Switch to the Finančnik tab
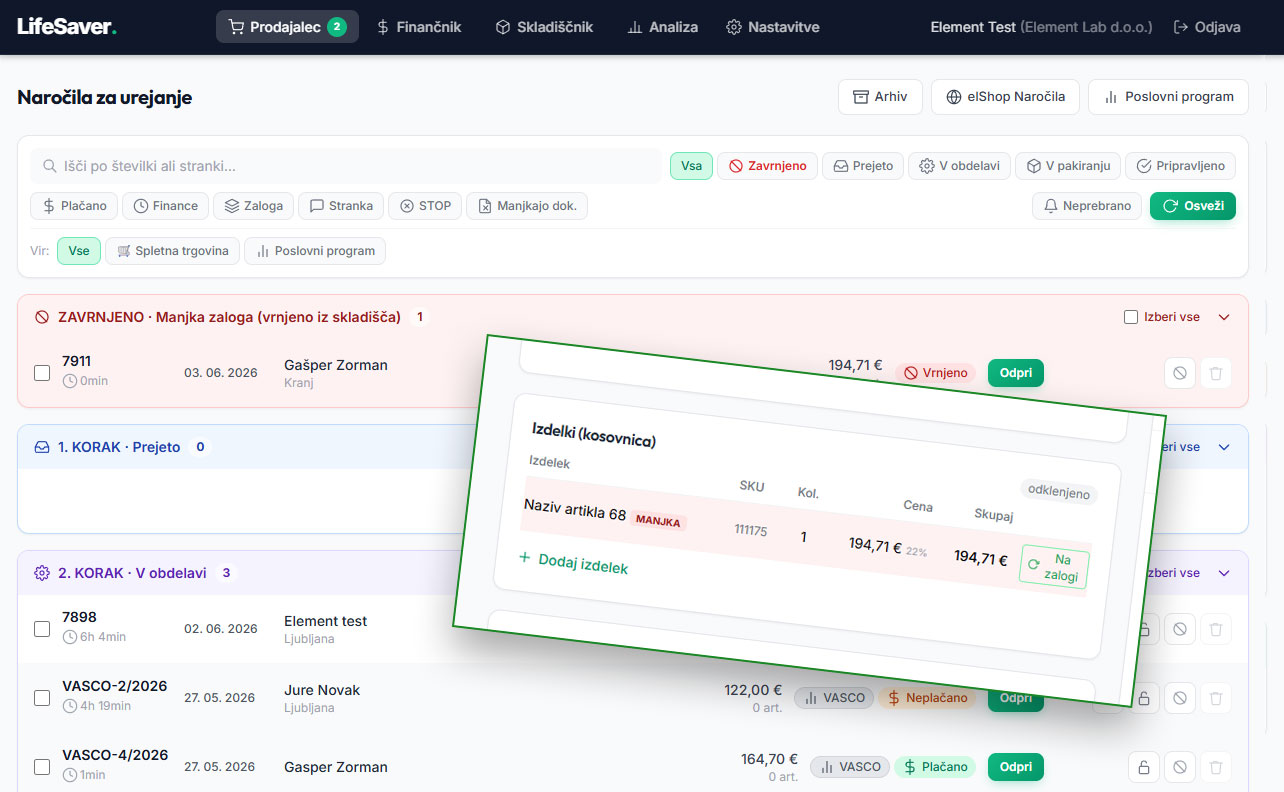This screenshot has width=1284, height=792. click(x=419, y=27)
